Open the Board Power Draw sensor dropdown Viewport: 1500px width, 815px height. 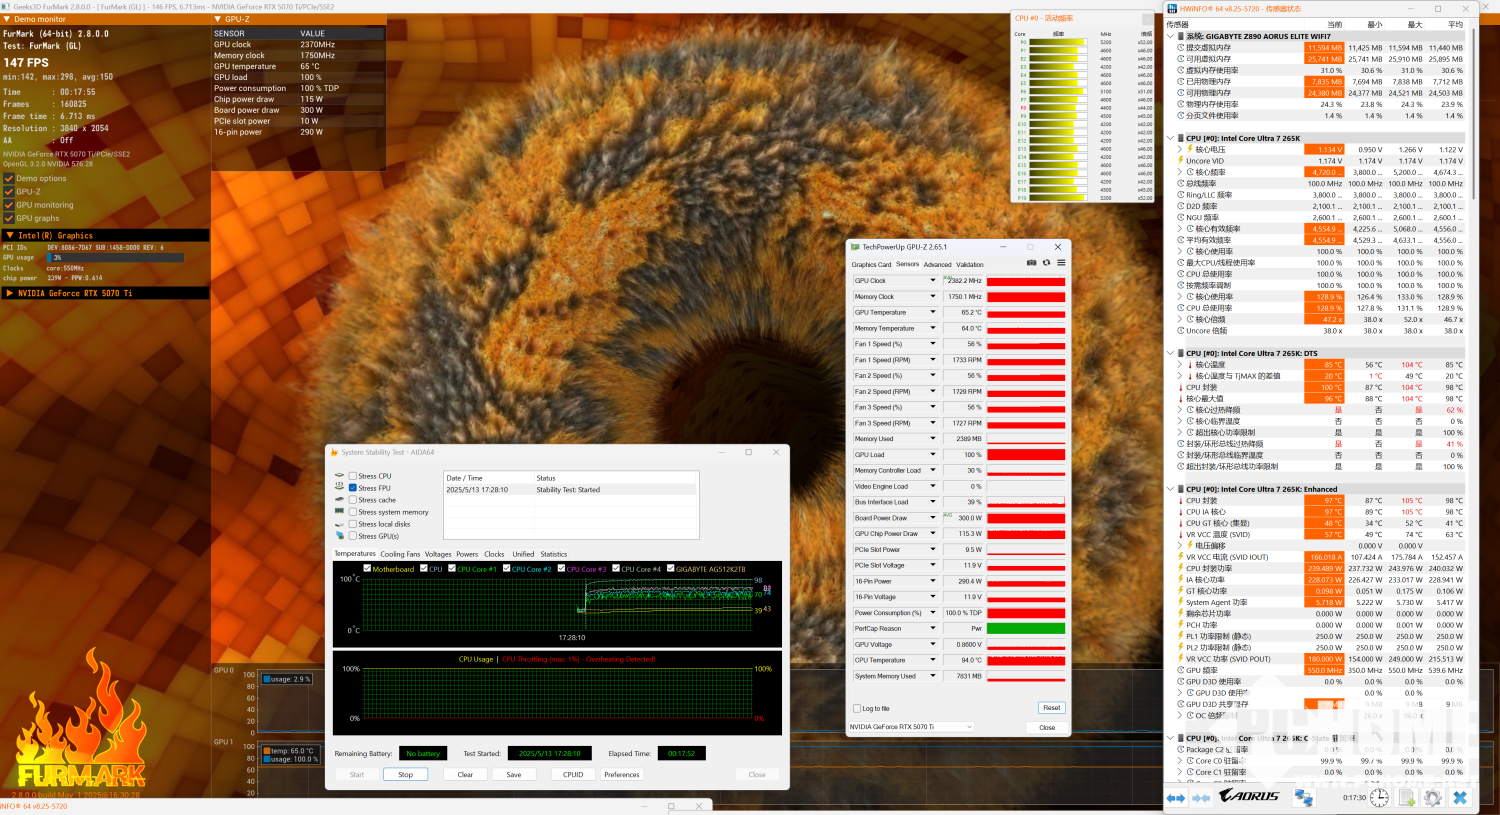933,518
